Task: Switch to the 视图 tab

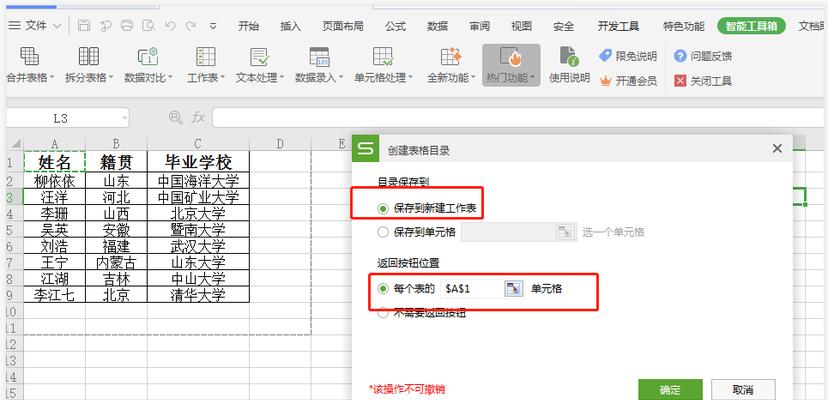Action: [x=521, y=26]
